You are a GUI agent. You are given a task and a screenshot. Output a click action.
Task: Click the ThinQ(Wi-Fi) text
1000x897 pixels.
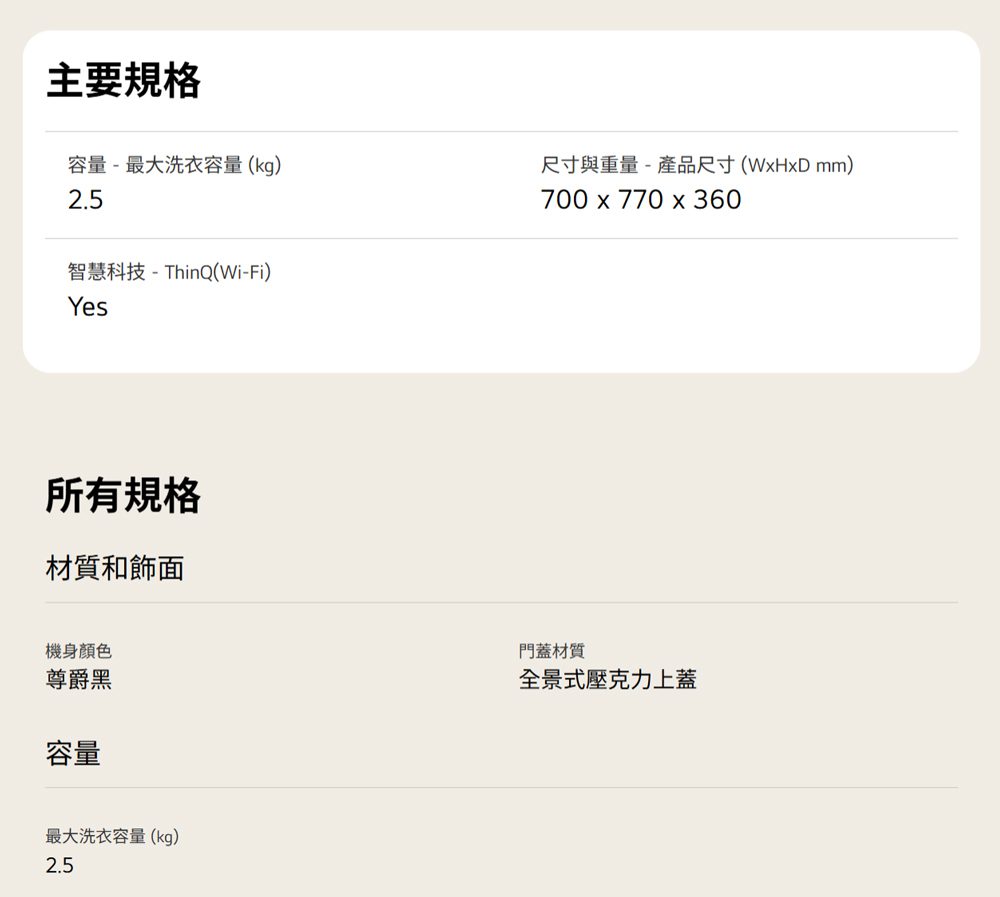(217, 272)
